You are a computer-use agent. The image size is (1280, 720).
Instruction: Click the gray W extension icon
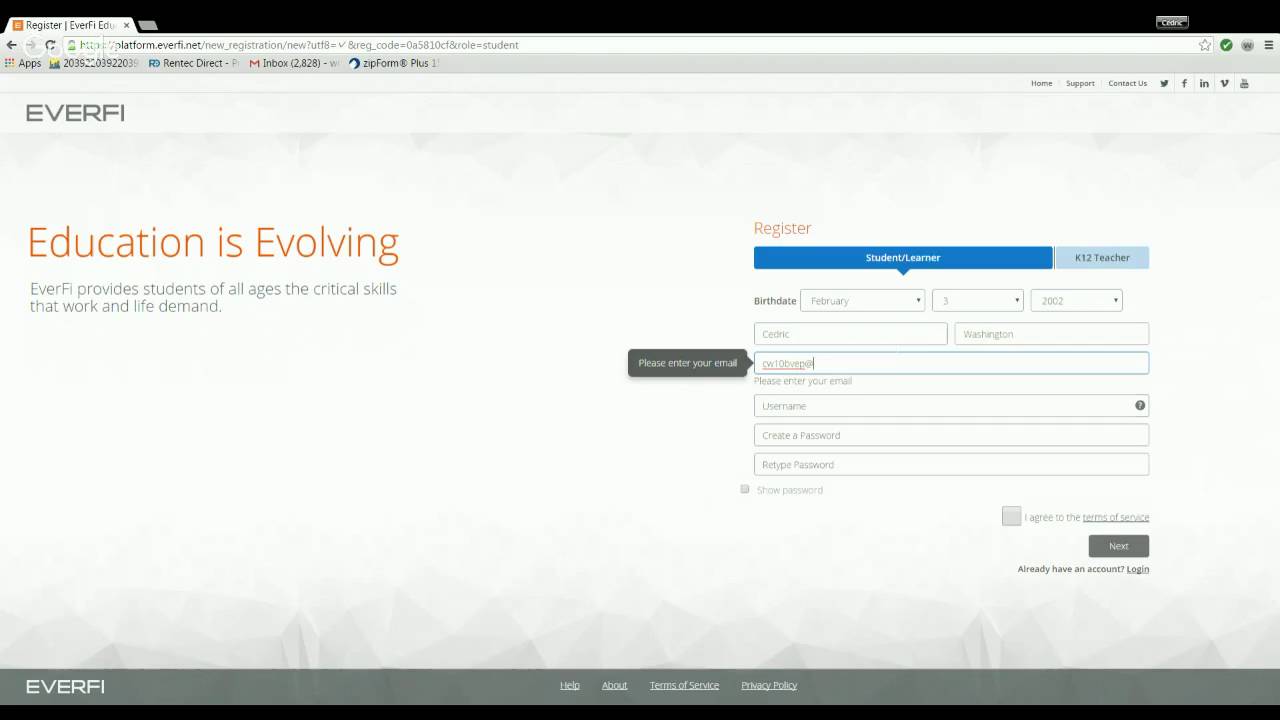pos(1247,45)
